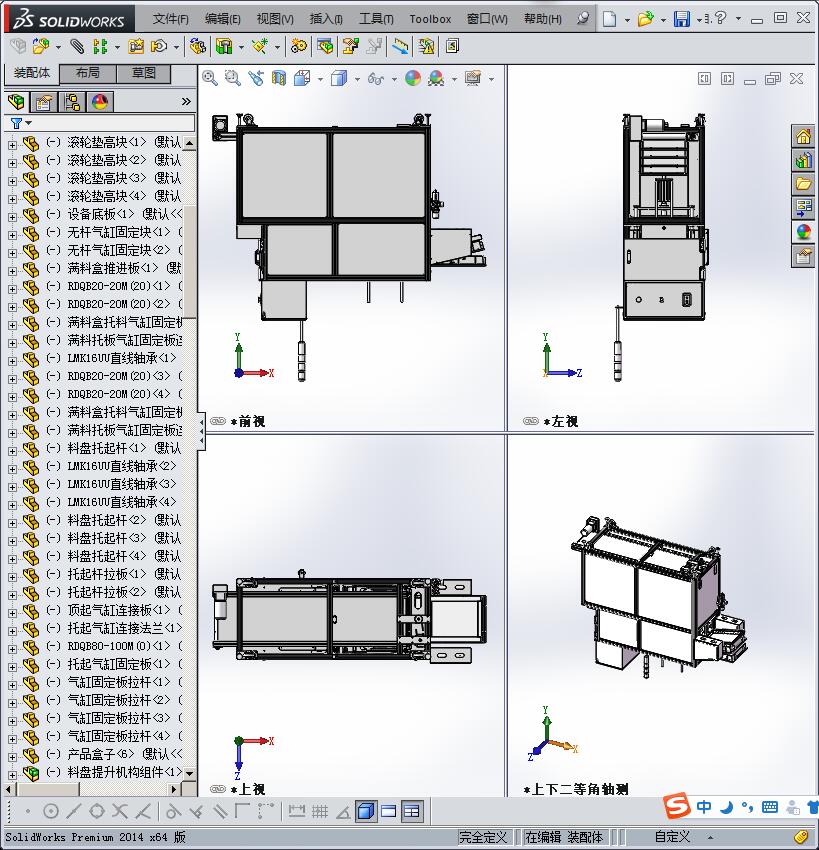
Task: Click the Mate paperclip icon
Action: (77, 47)
